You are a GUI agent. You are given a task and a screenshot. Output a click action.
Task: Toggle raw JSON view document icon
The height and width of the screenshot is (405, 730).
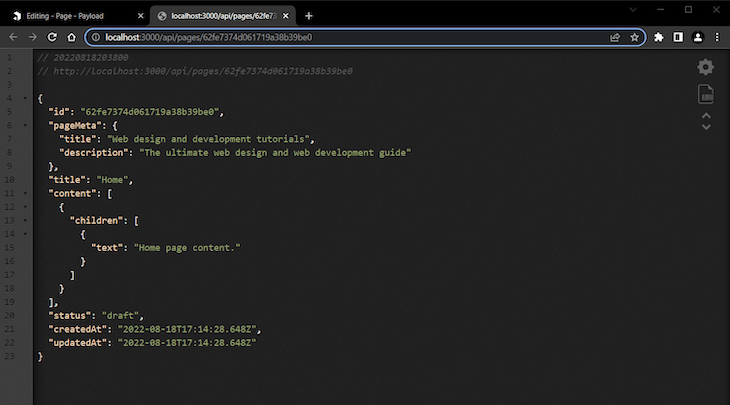point(706,94)
